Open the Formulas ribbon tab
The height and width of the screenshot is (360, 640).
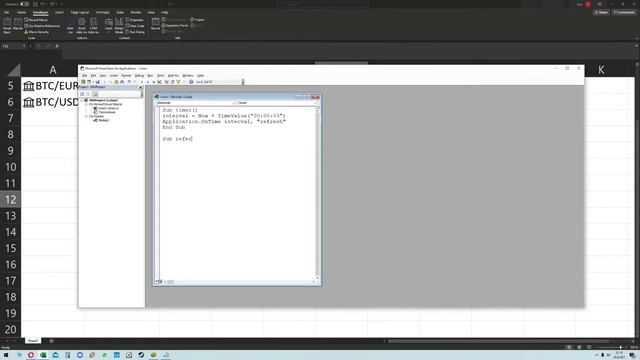coord(102,13)
